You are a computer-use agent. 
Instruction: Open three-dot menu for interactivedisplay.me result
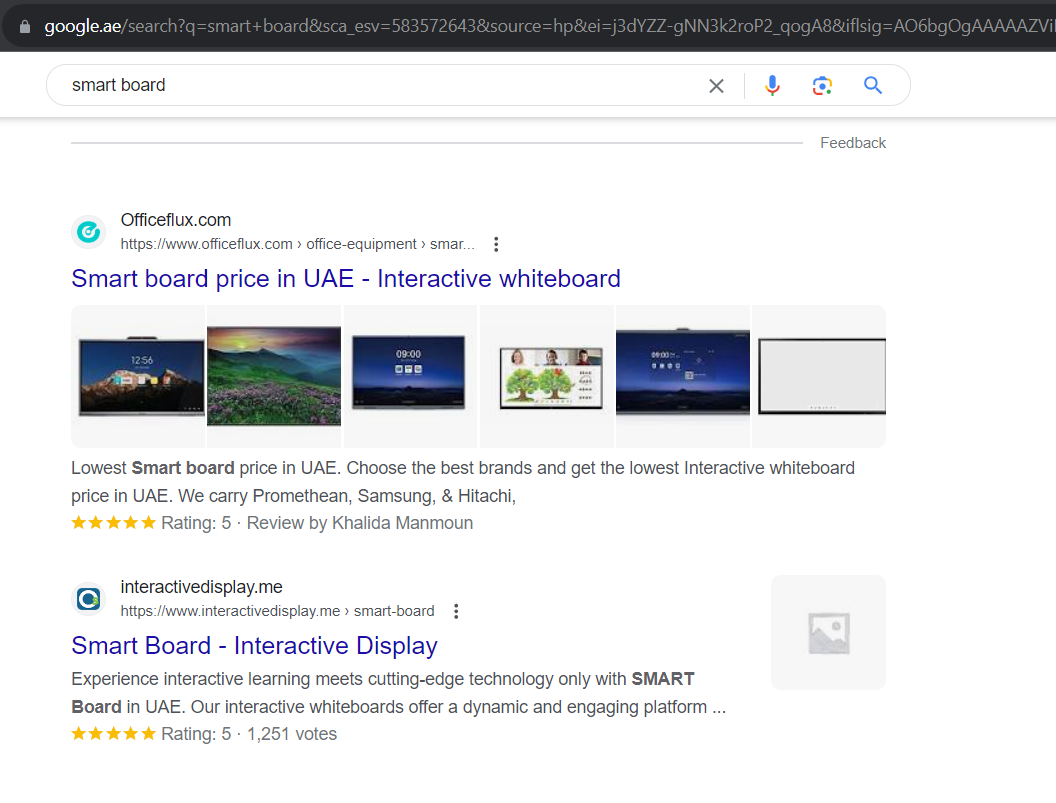tap(456, 611)
